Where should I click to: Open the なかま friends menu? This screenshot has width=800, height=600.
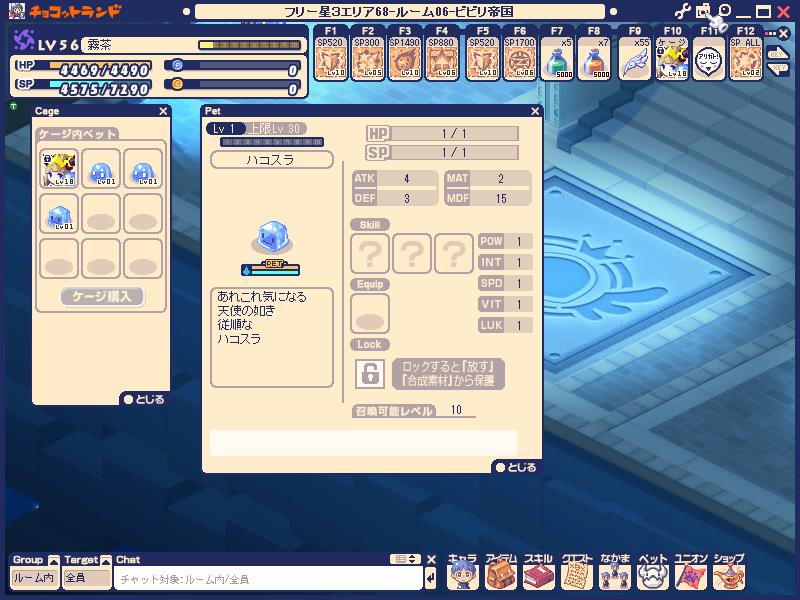[615, 571]
